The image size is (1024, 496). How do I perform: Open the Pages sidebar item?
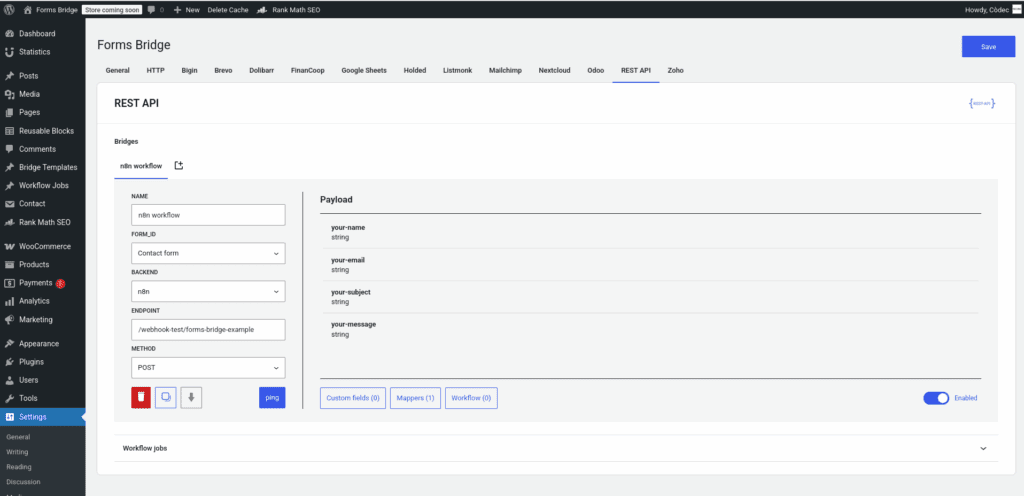tap(42, 112)
